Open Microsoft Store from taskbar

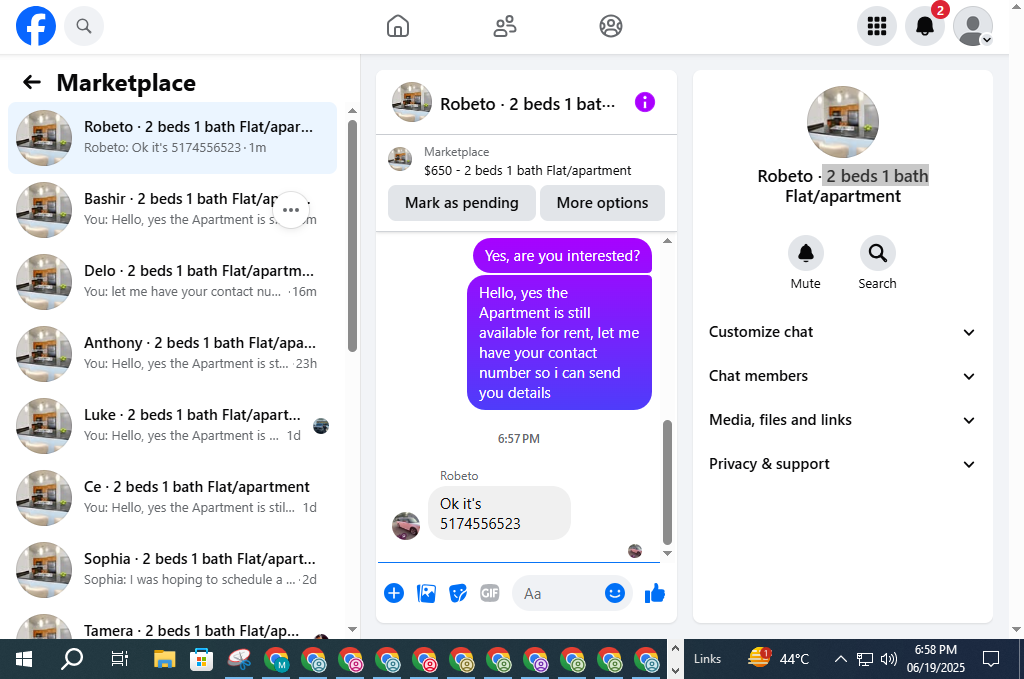(201, 660)
